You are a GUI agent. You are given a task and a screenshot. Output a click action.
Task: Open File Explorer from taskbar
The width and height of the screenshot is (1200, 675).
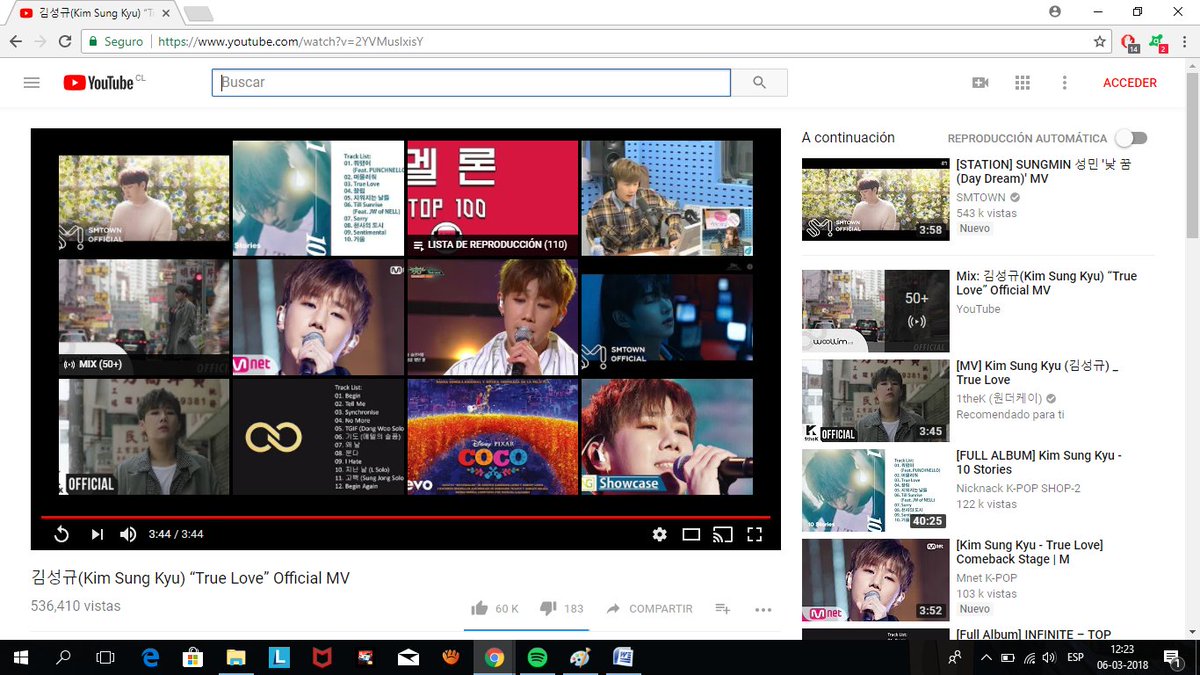(236, 657)
